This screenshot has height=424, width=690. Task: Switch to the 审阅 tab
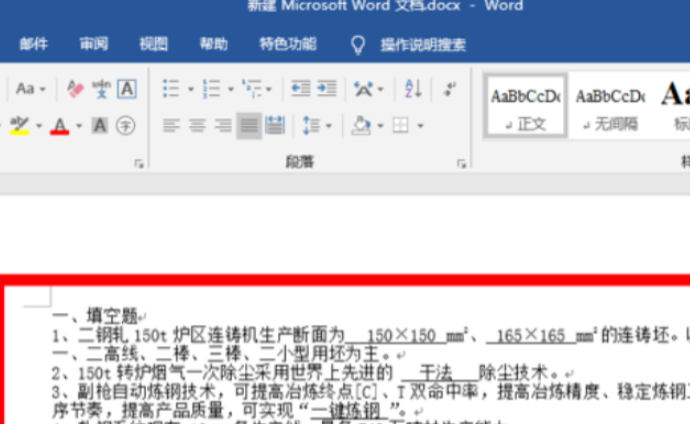pyautogui.click(x=93, y=44)
